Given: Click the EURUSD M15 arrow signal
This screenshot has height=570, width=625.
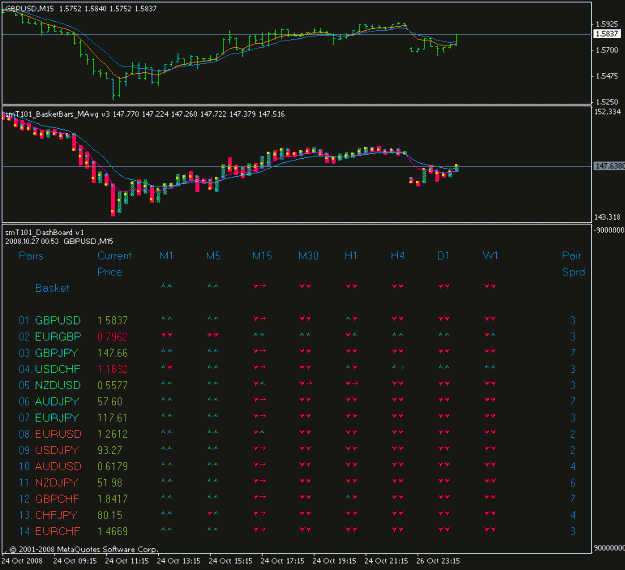Looking at the screenshot, I should (259, 432).
